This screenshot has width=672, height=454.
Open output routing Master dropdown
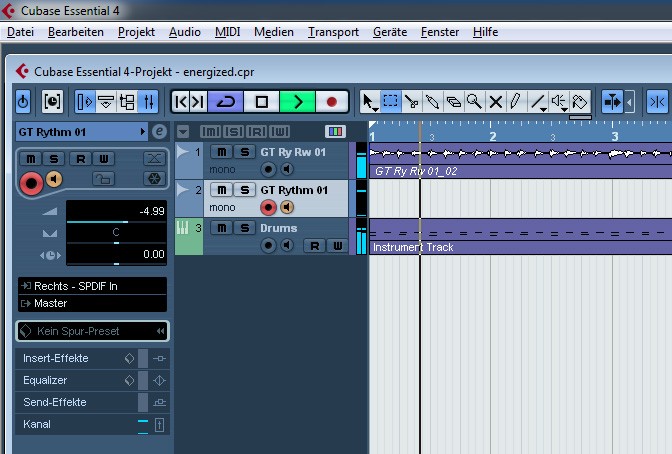point(93,304)
